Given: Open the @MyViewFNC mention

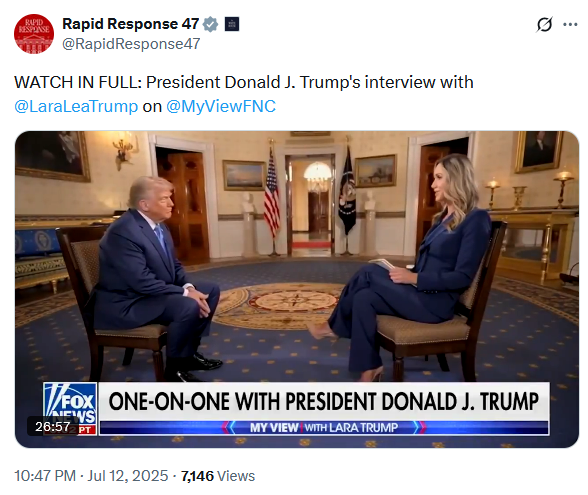Looking at the screenshot, I should pyautogui.click(x=221, y=106).
